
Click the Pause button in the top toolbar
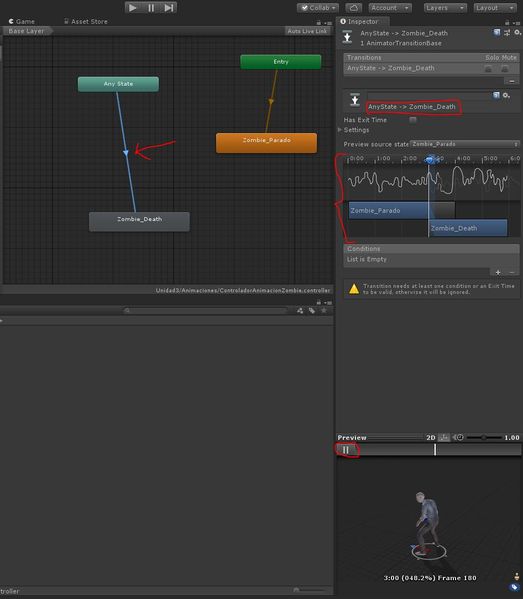click(x=151, y=7)
